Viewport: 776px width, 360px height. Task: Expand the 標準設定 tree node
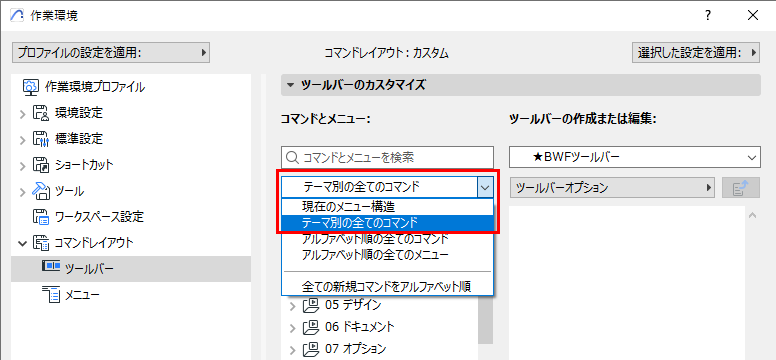point(23,140)
